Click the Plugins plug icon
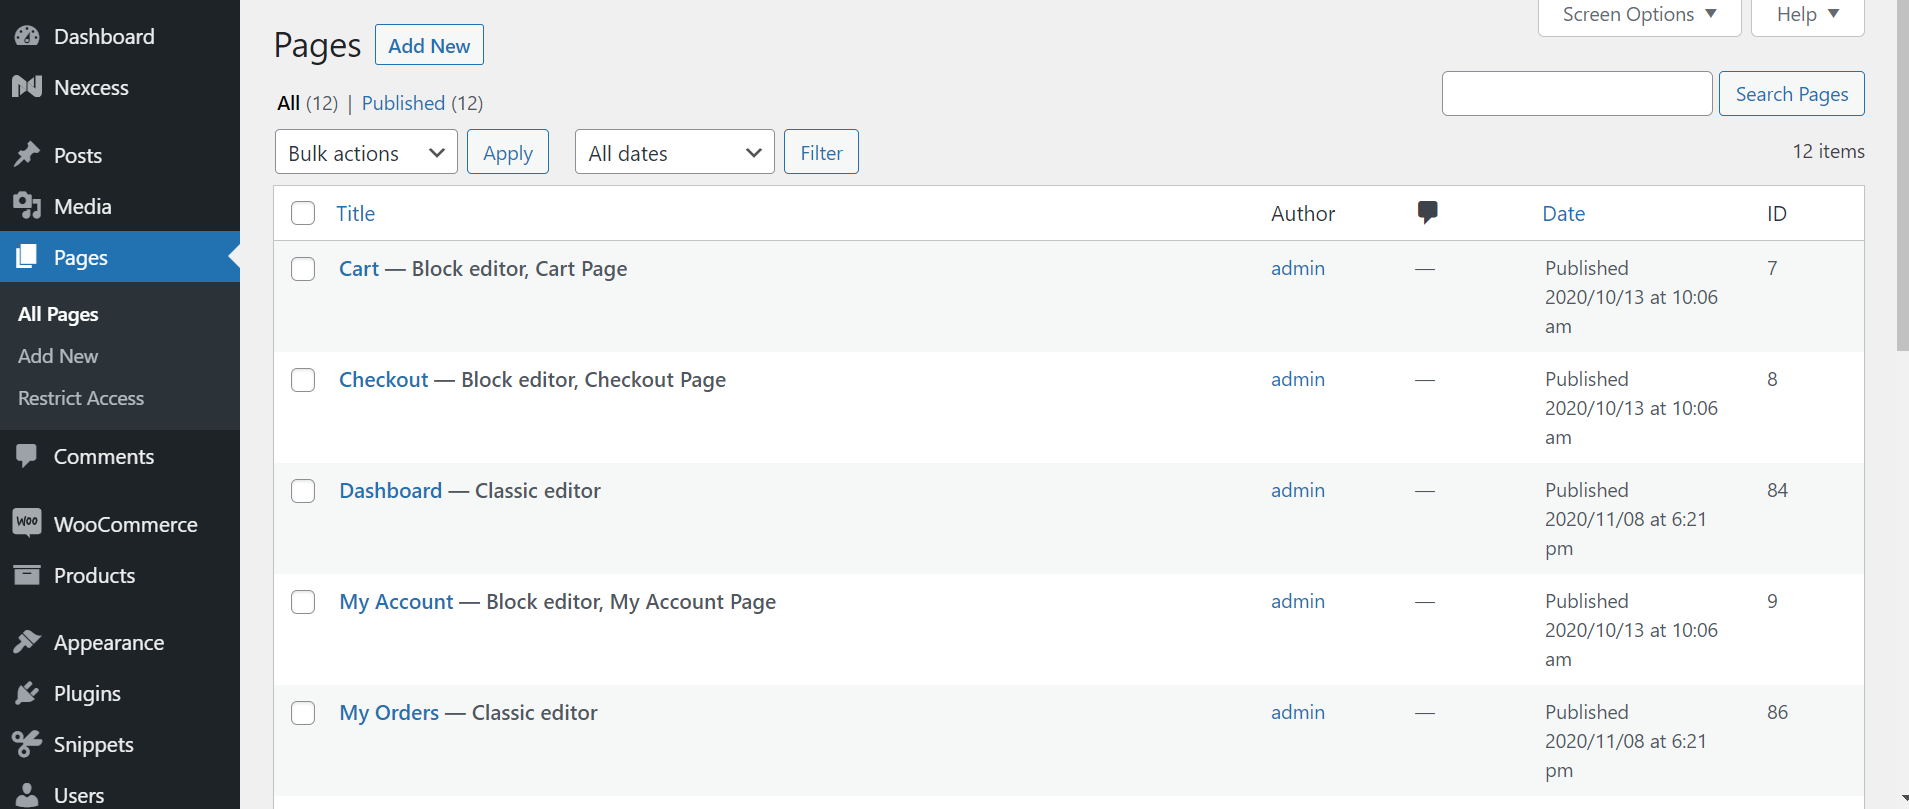The height and width of the screenshot is (809, 1909). [27, 693]
